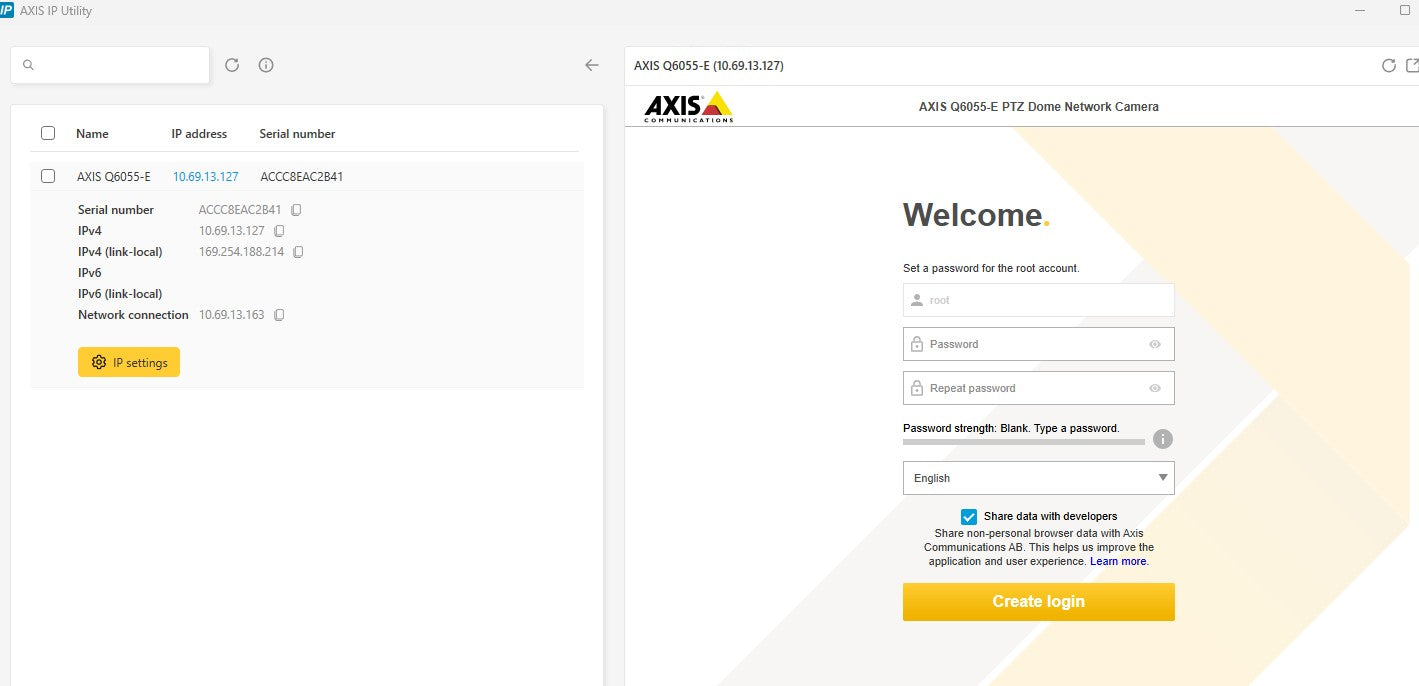Click the Network connection label
Screen dimensions: 1419x686
pyautogui.click(x=133, y=315)
